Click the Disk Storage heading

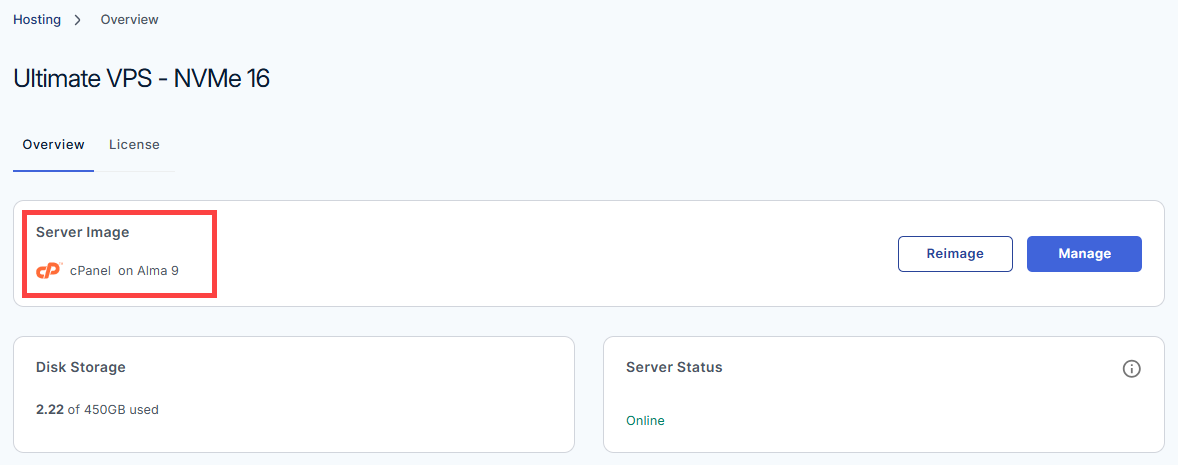[x=80, y=367]
